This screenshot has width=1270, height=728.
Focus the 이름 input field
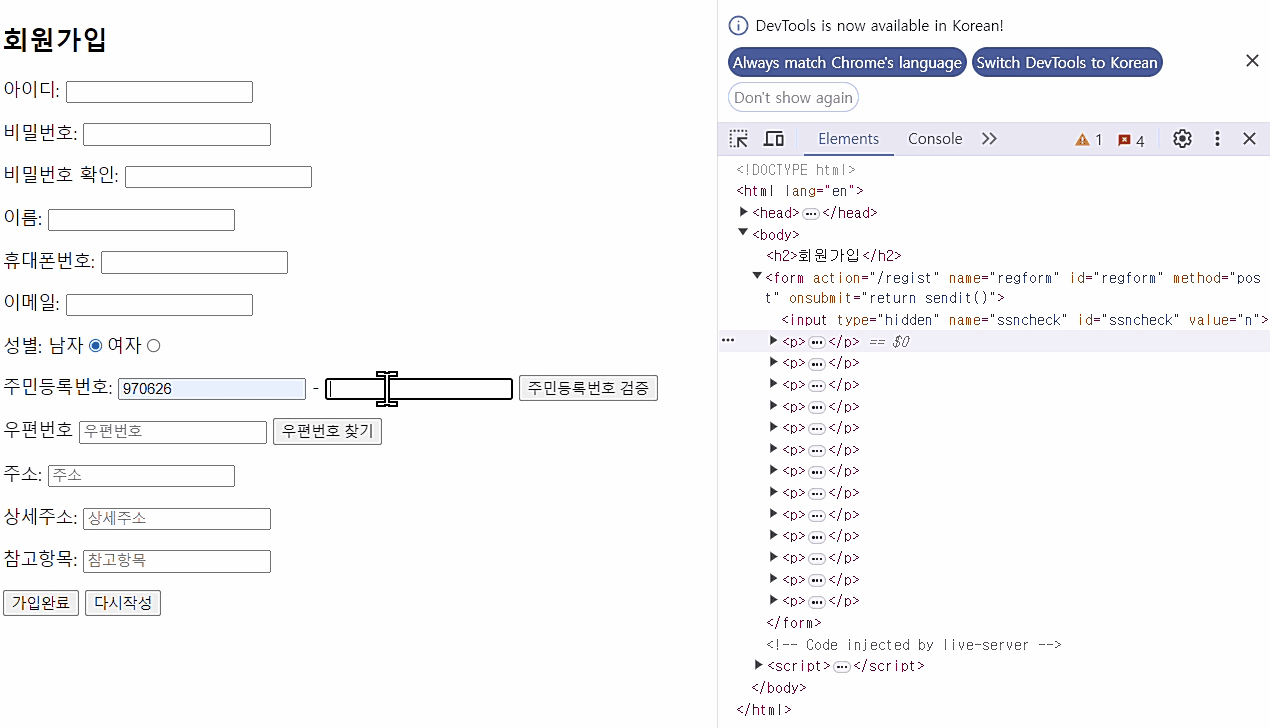[141, 220]
